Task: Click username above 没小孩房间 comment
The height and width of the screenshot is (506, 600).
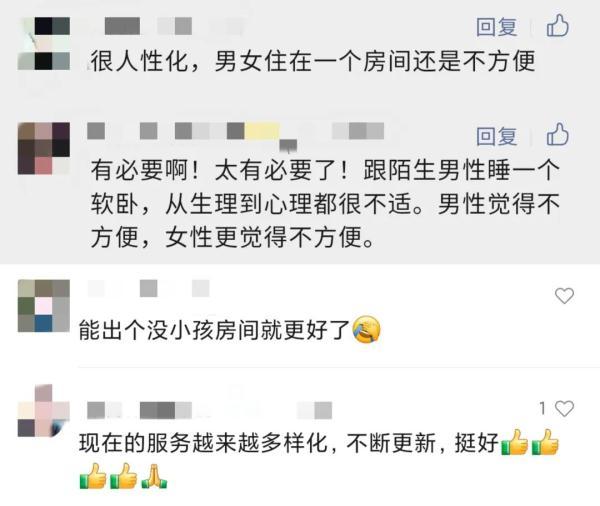Action: (x=148, y=288)
